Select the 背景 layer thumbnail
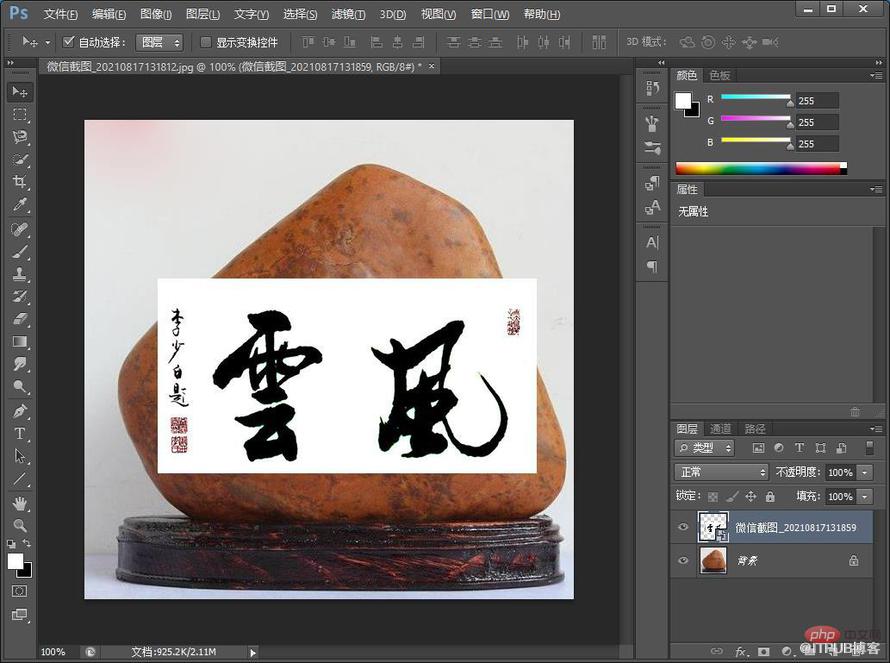890x663 pixels. (713, 560)
